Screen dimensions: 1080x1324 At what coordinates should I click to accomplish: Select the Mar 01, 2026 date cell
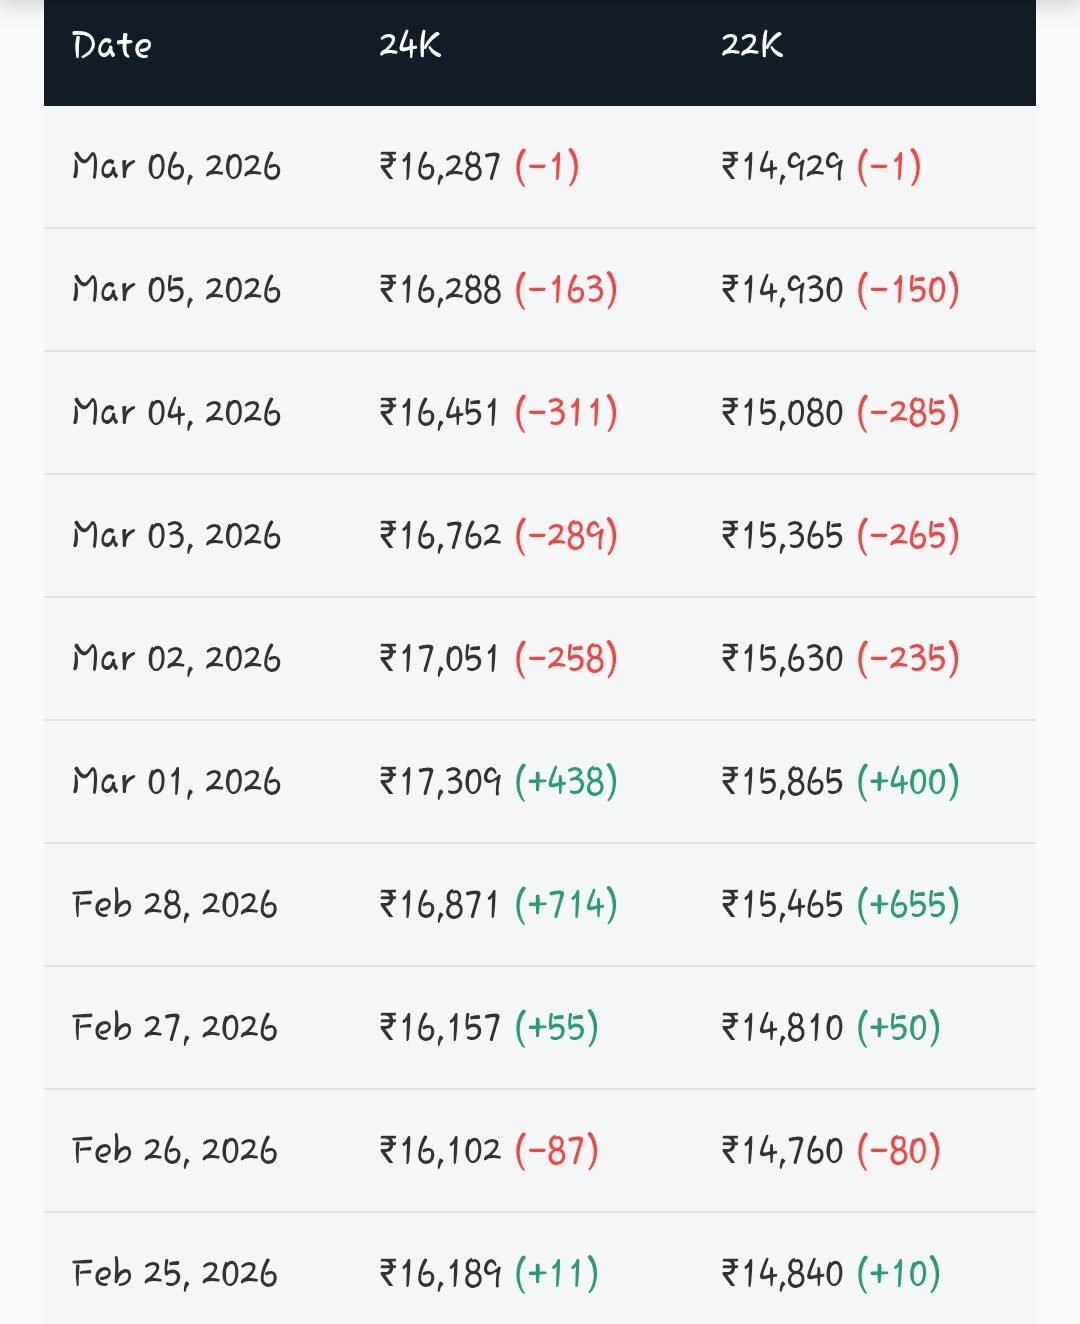pos(177,781)
